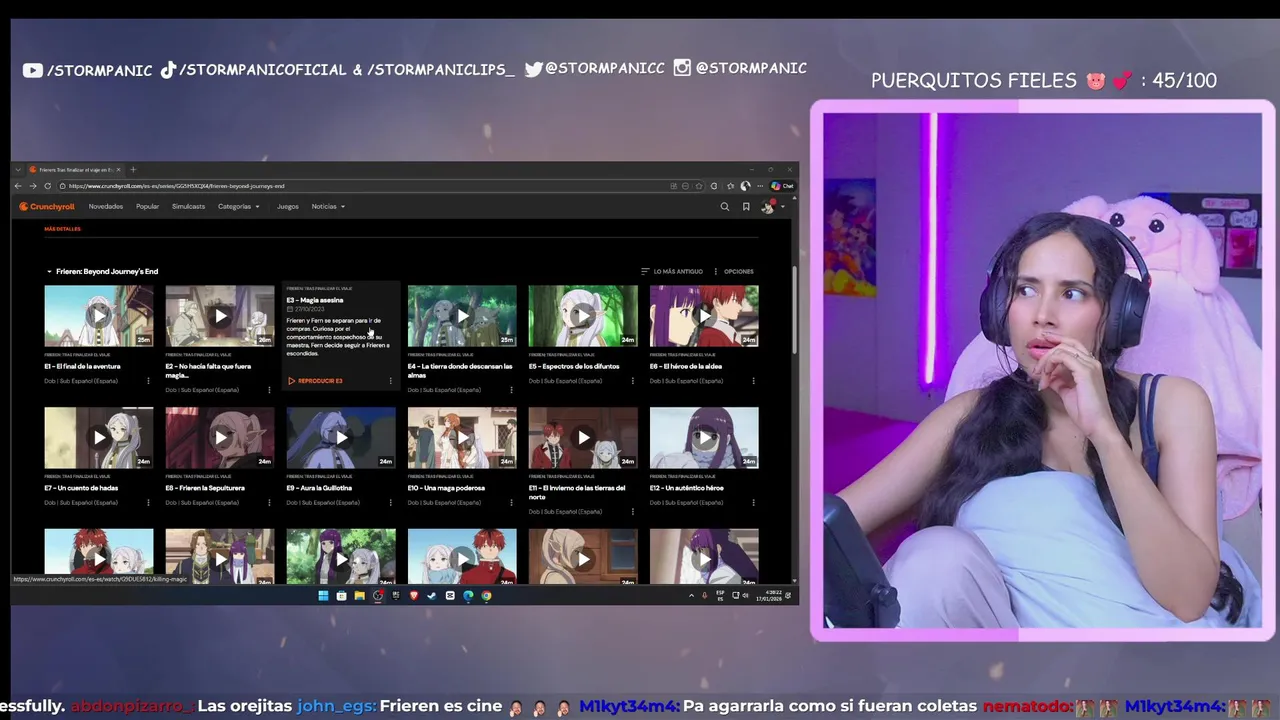Play episode E11 thumbnail

(583, 437)
